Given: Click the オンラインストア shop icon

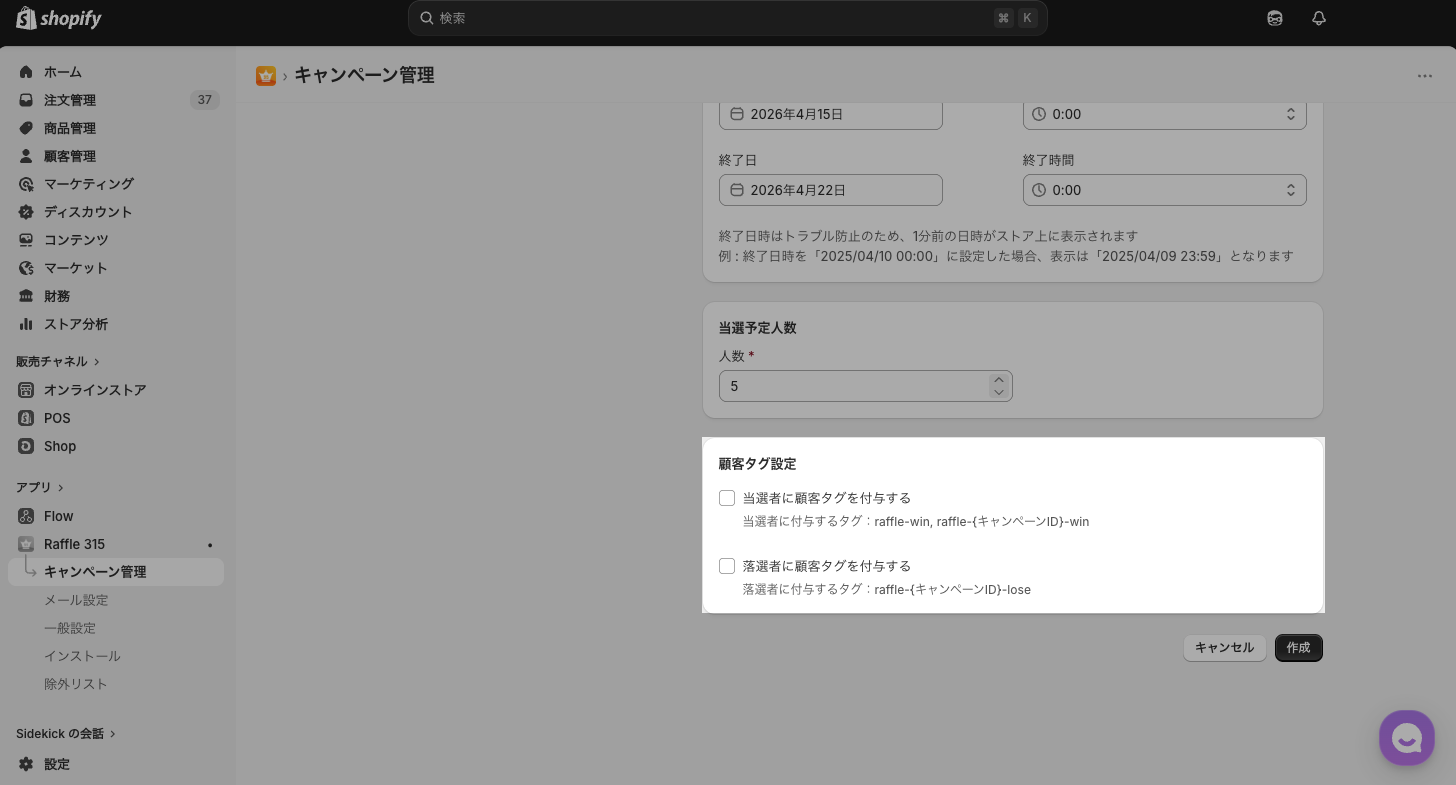Looking at the screenshot, I should tap(27, 390).
